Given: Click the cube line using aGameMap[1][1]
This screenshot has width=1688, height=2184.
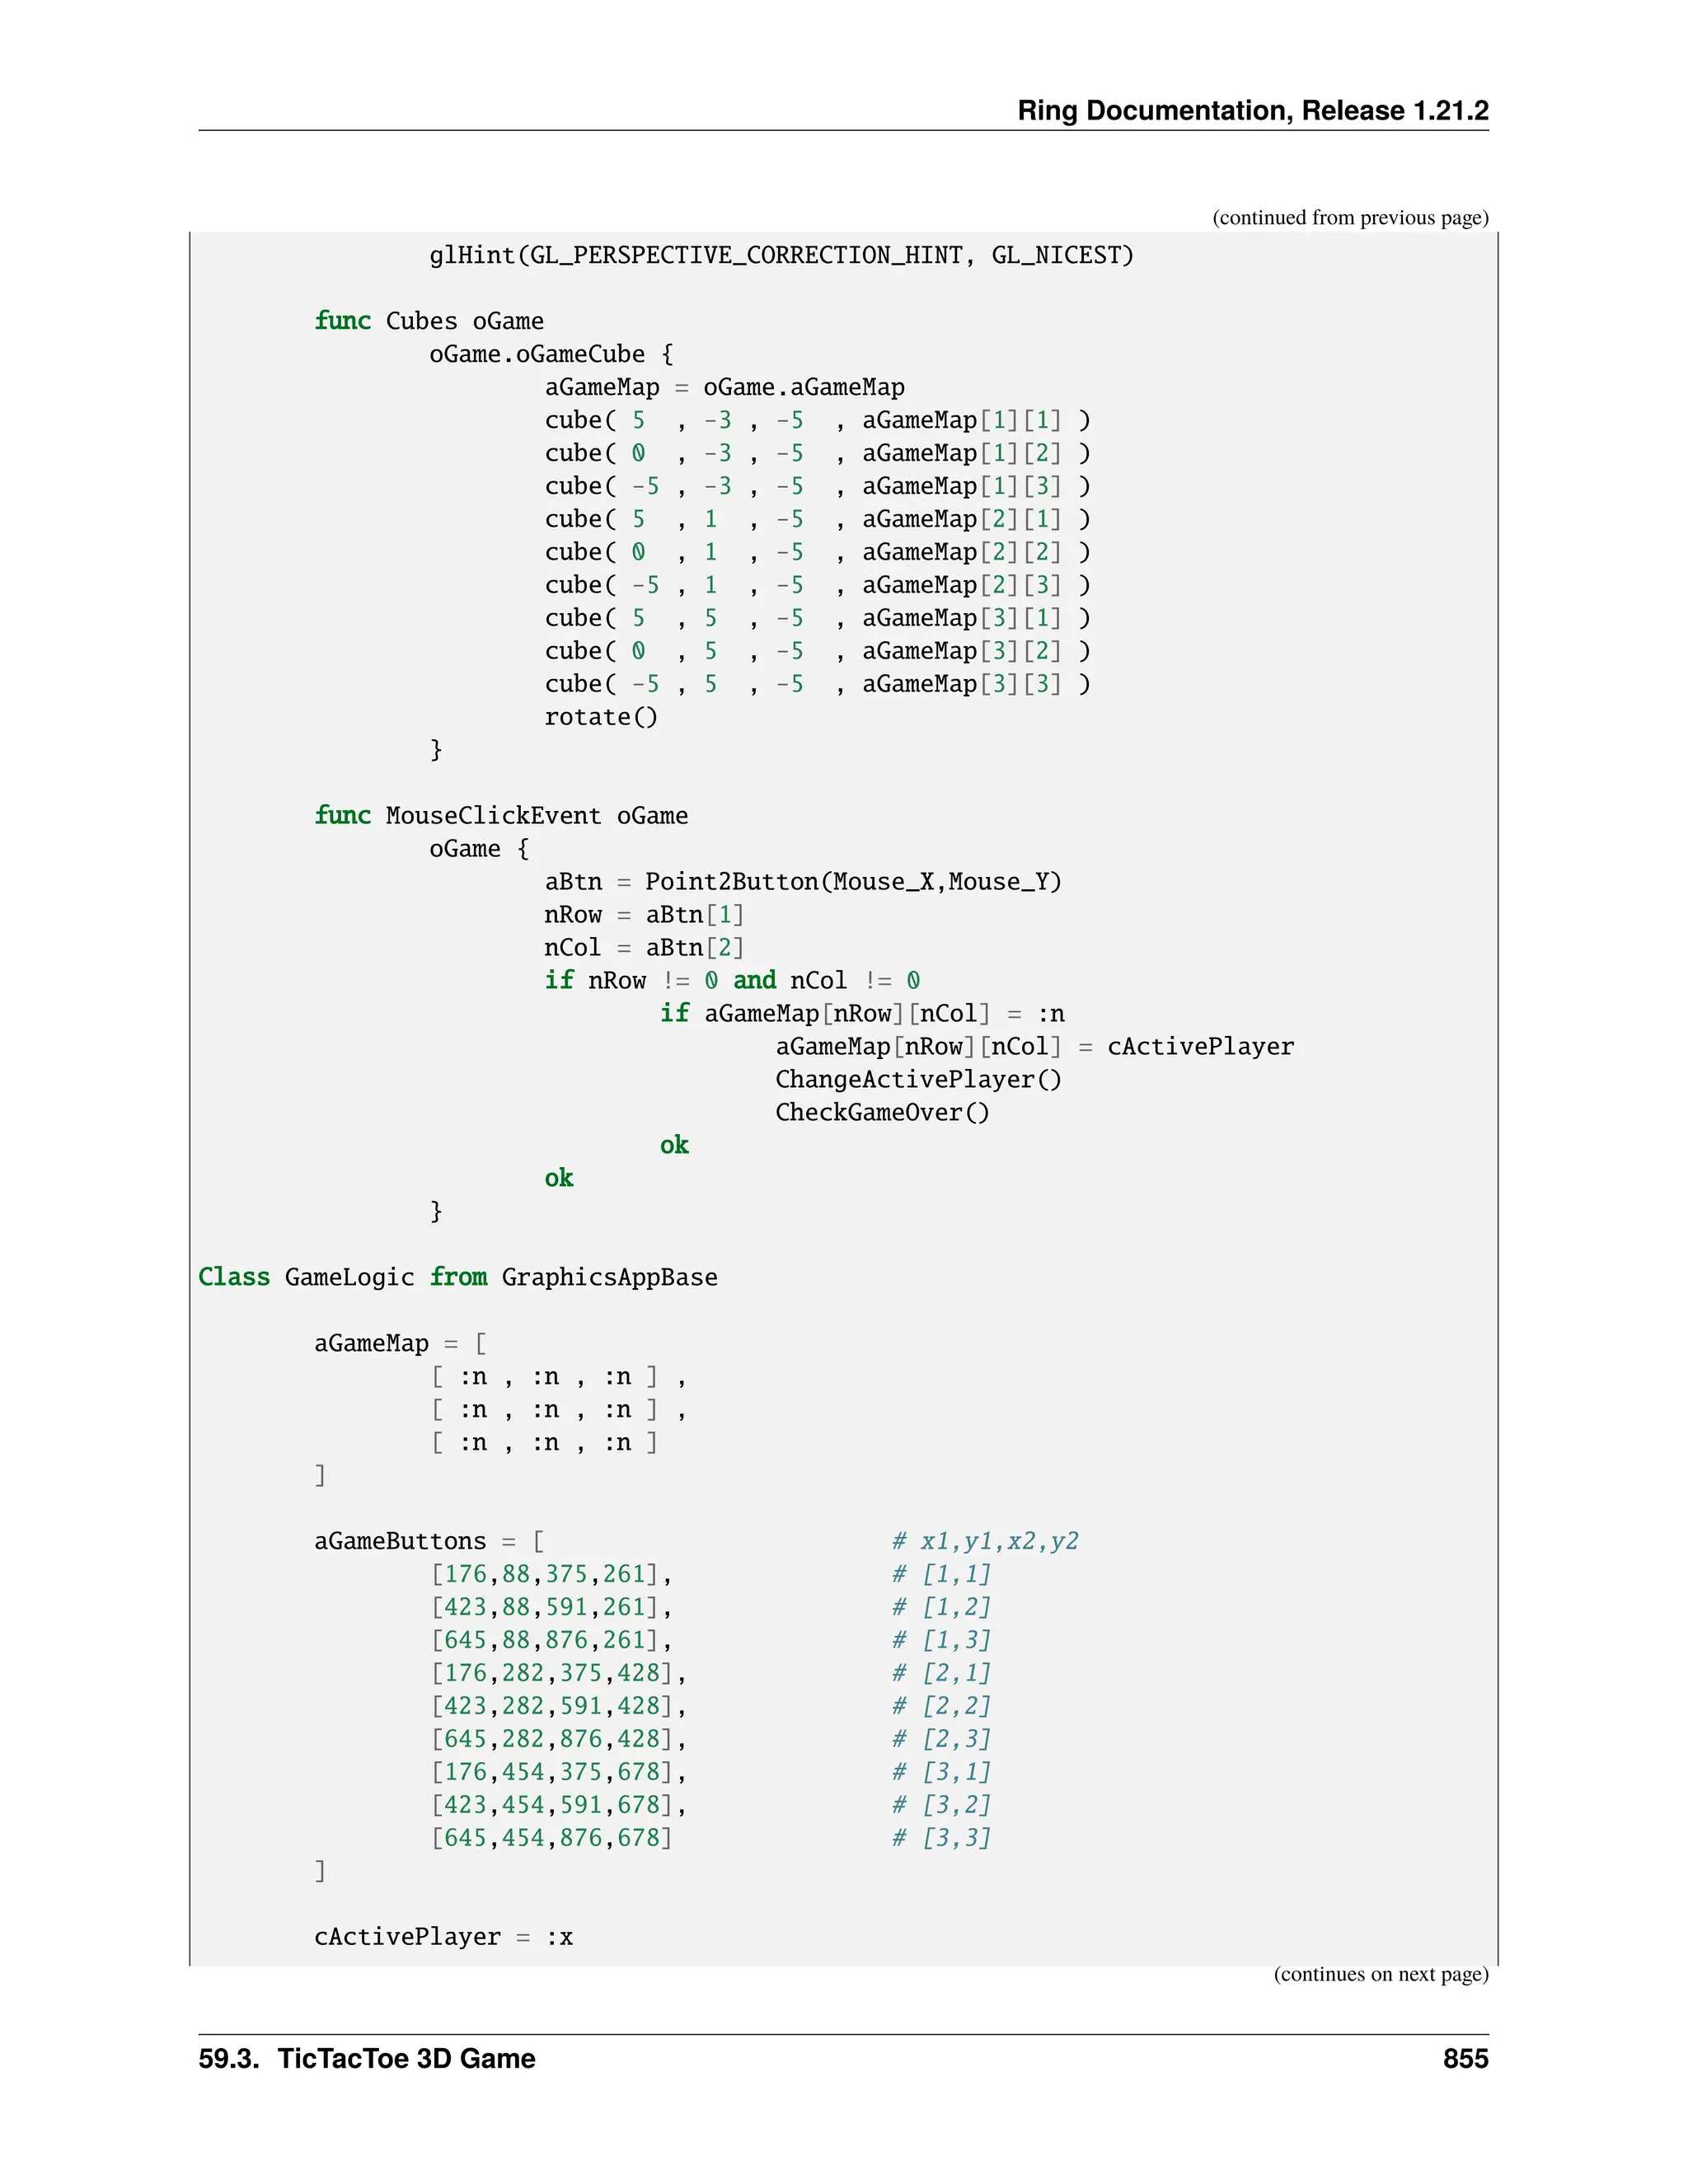Looking at the screenshot, I should [x=817, y=421].
